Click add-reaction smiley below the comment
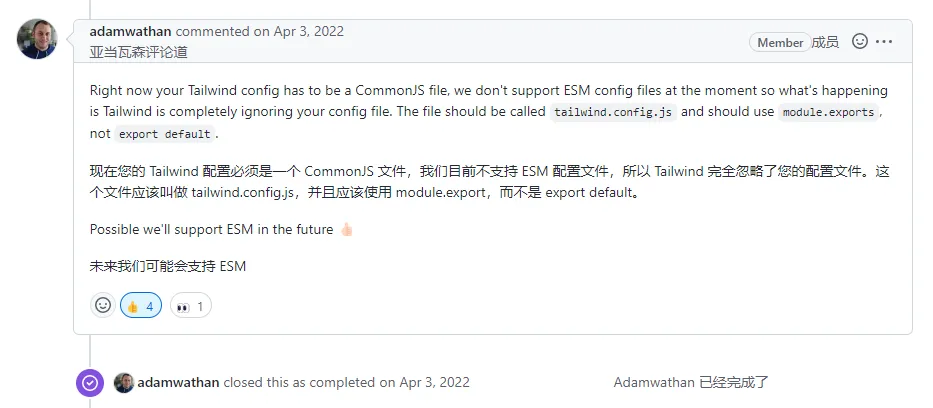The height and width of the screenshot is (408, 933). click(102, 306)
